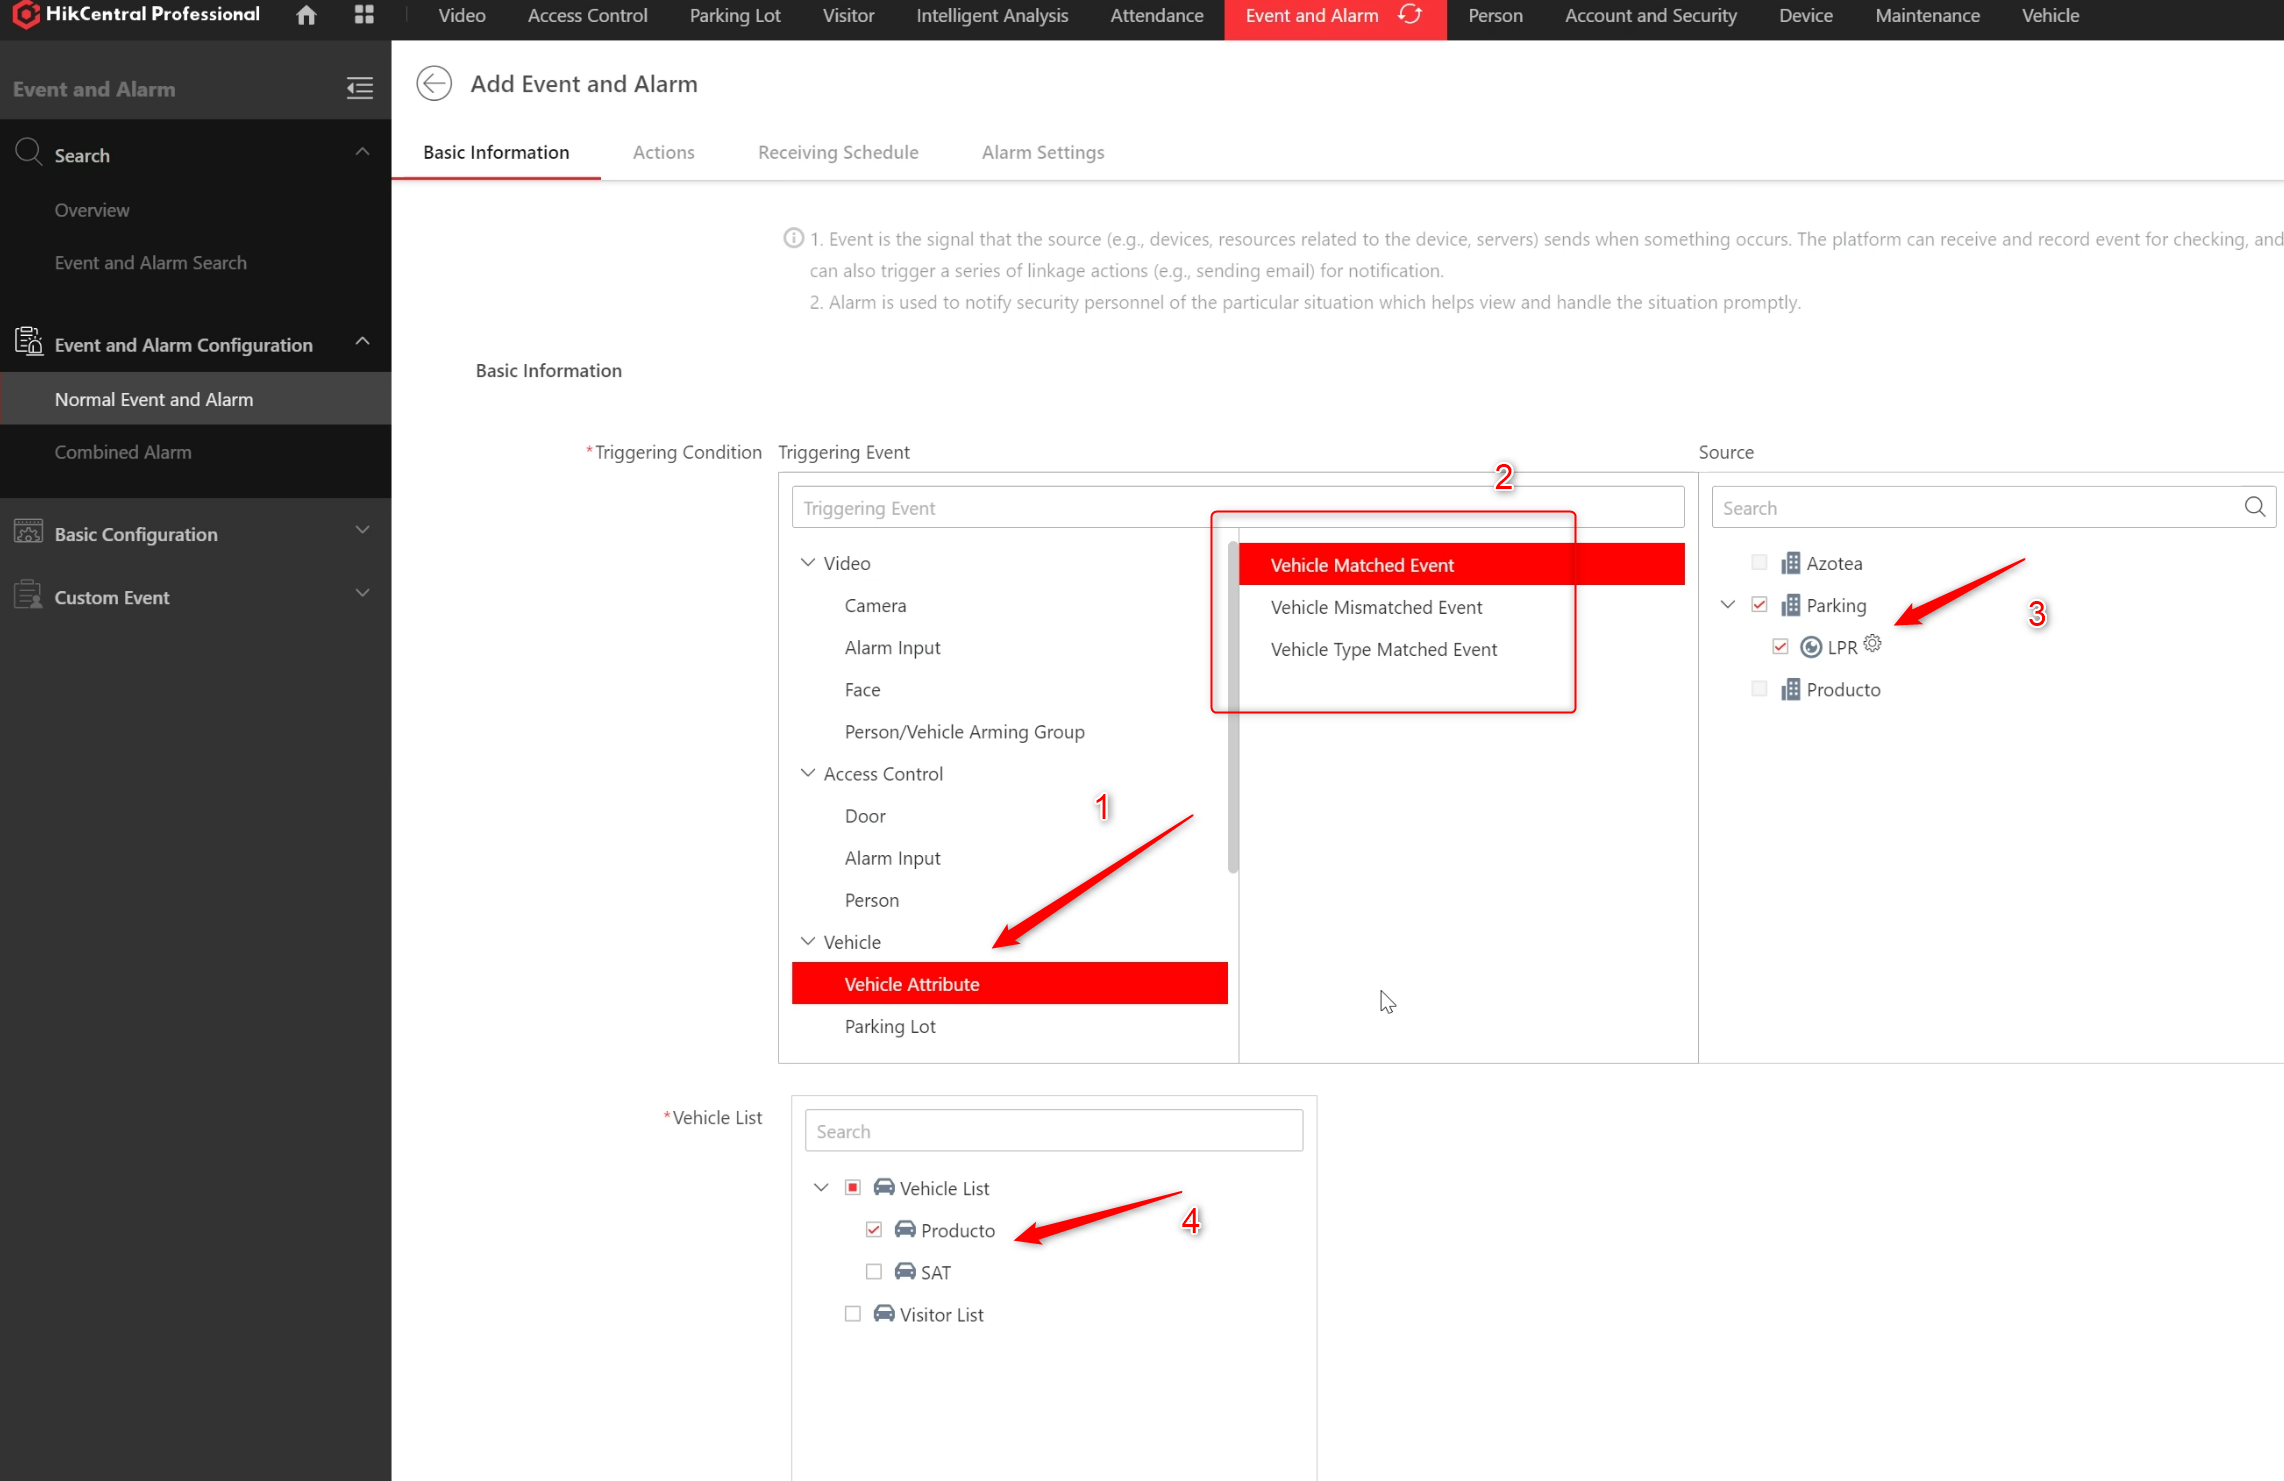
Task: Check the SAT vehicle list checkbox
Action: (x=873, y=1271)
